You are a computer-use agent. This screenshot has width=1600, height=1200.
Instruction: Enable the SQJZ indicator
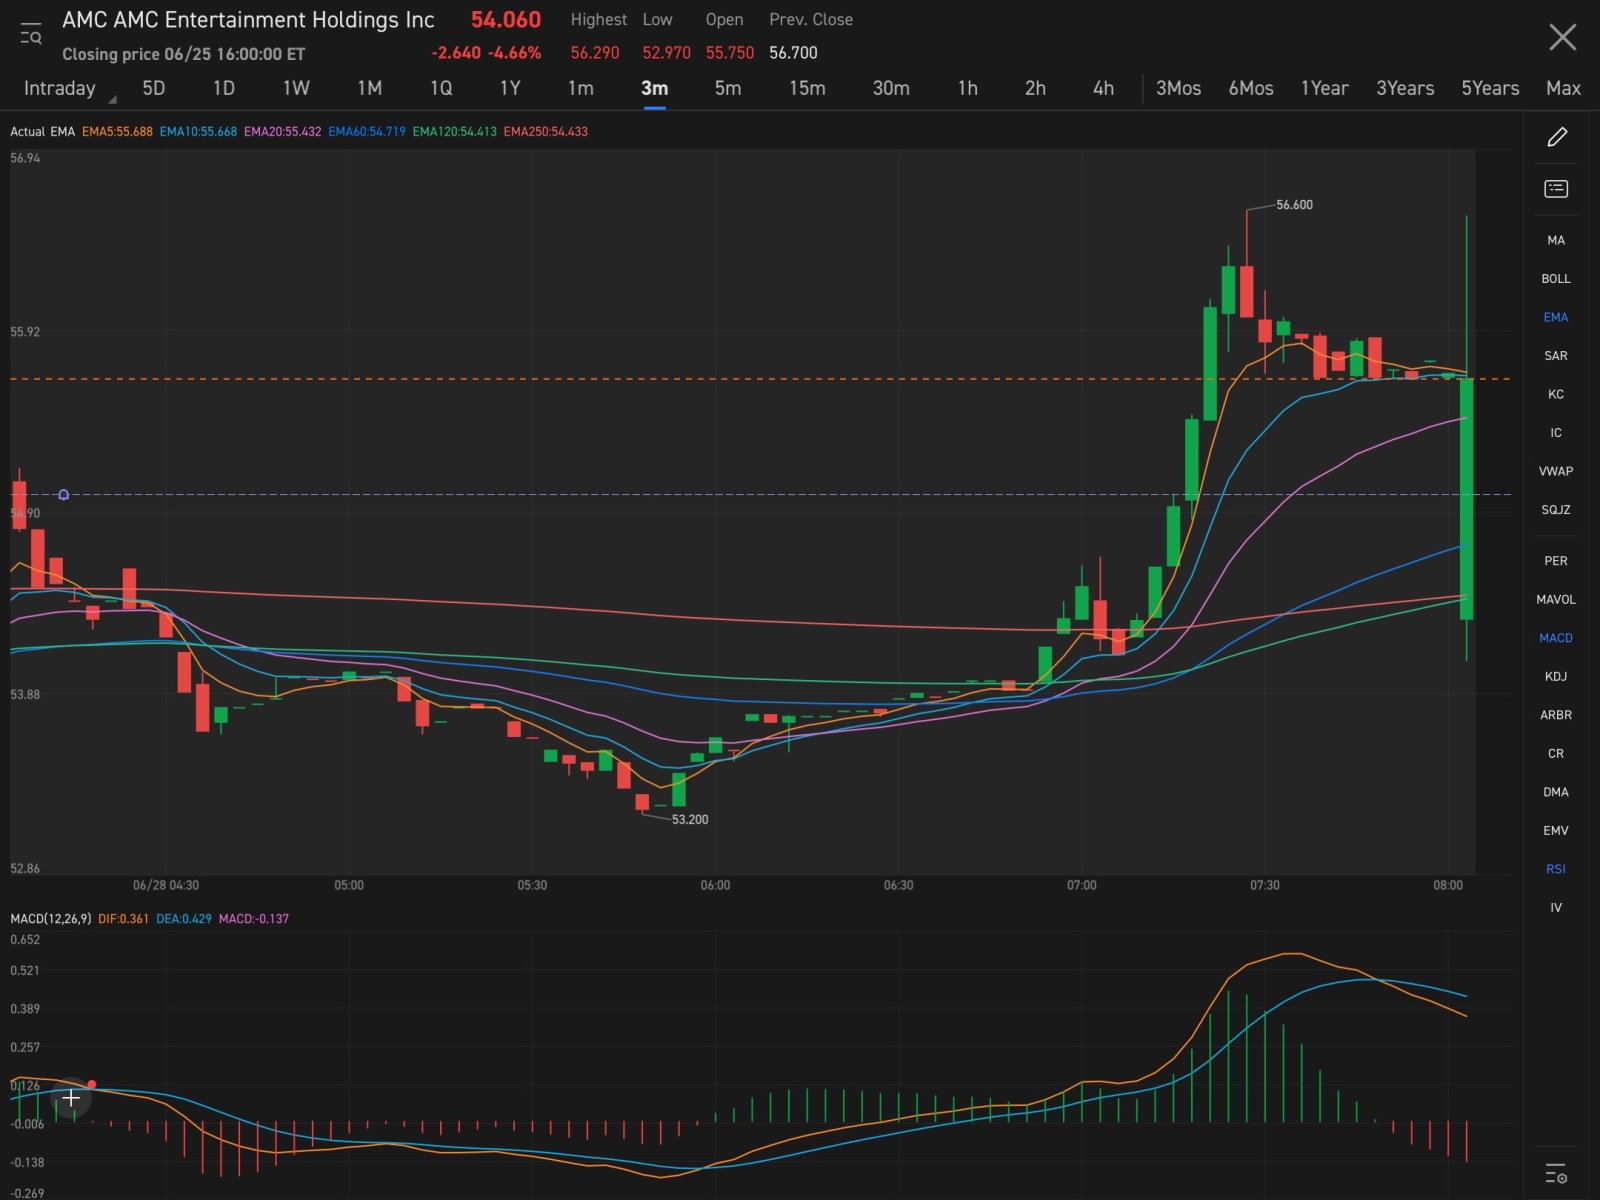(x=1556, y=510)
